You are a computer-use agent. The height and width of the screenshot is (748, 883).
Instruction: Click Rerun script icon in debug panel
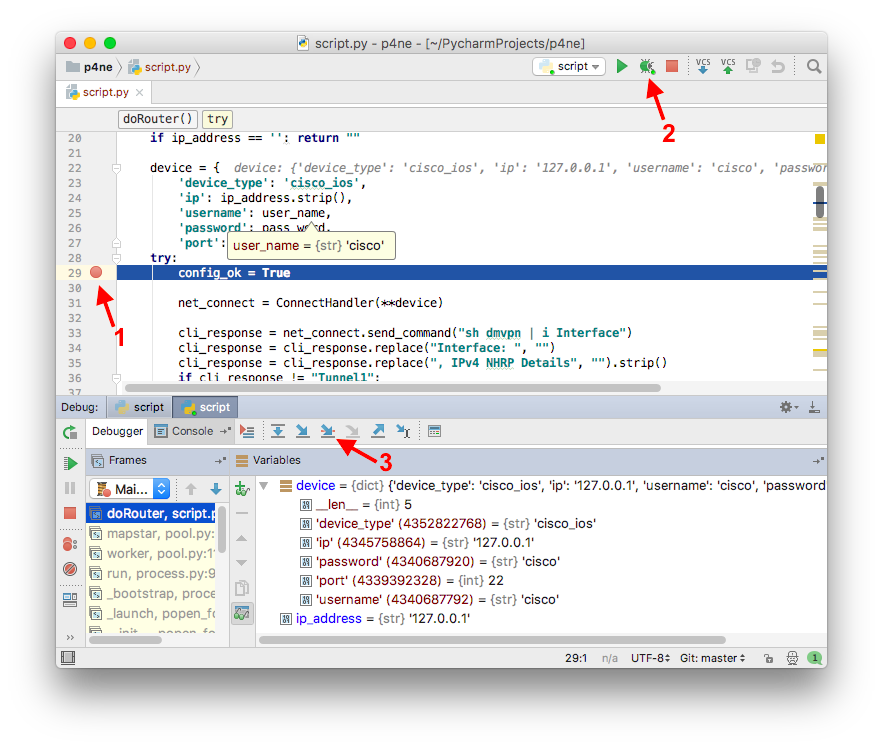point(70,432)
